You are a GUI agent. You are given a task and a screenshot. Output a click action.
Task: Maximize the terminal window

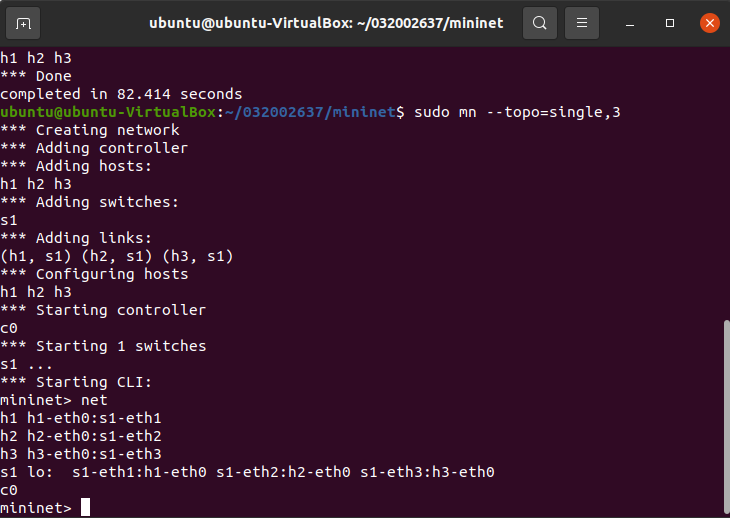pyautogui.click(x=670, y=22)
